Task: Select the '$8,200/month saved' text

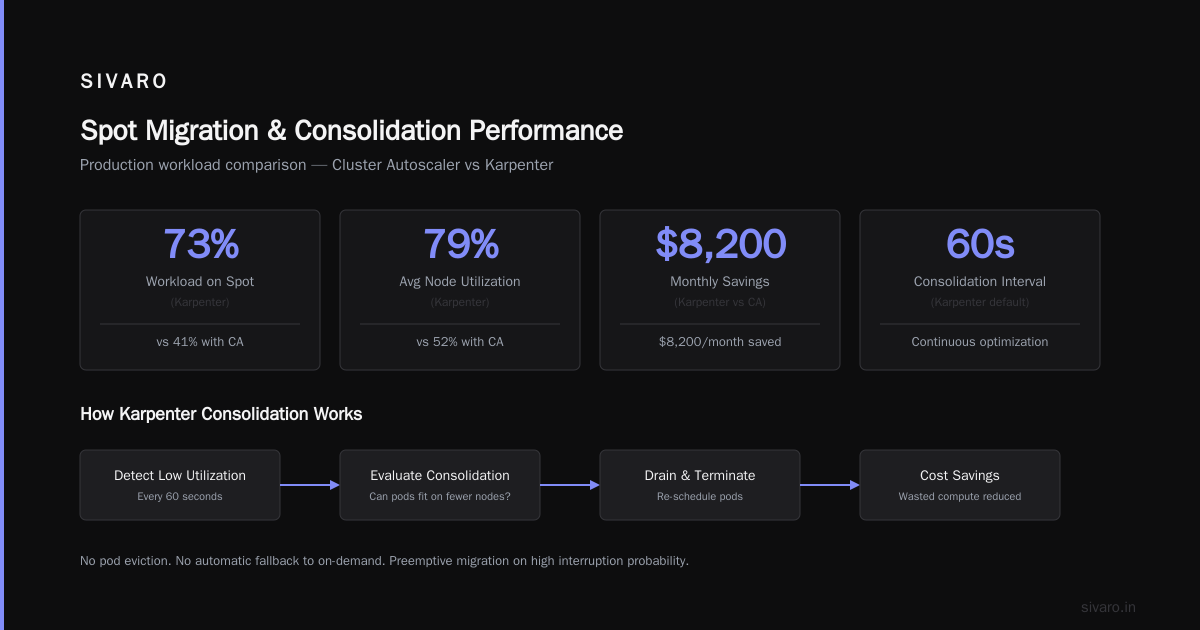Action: click(720, 342)
